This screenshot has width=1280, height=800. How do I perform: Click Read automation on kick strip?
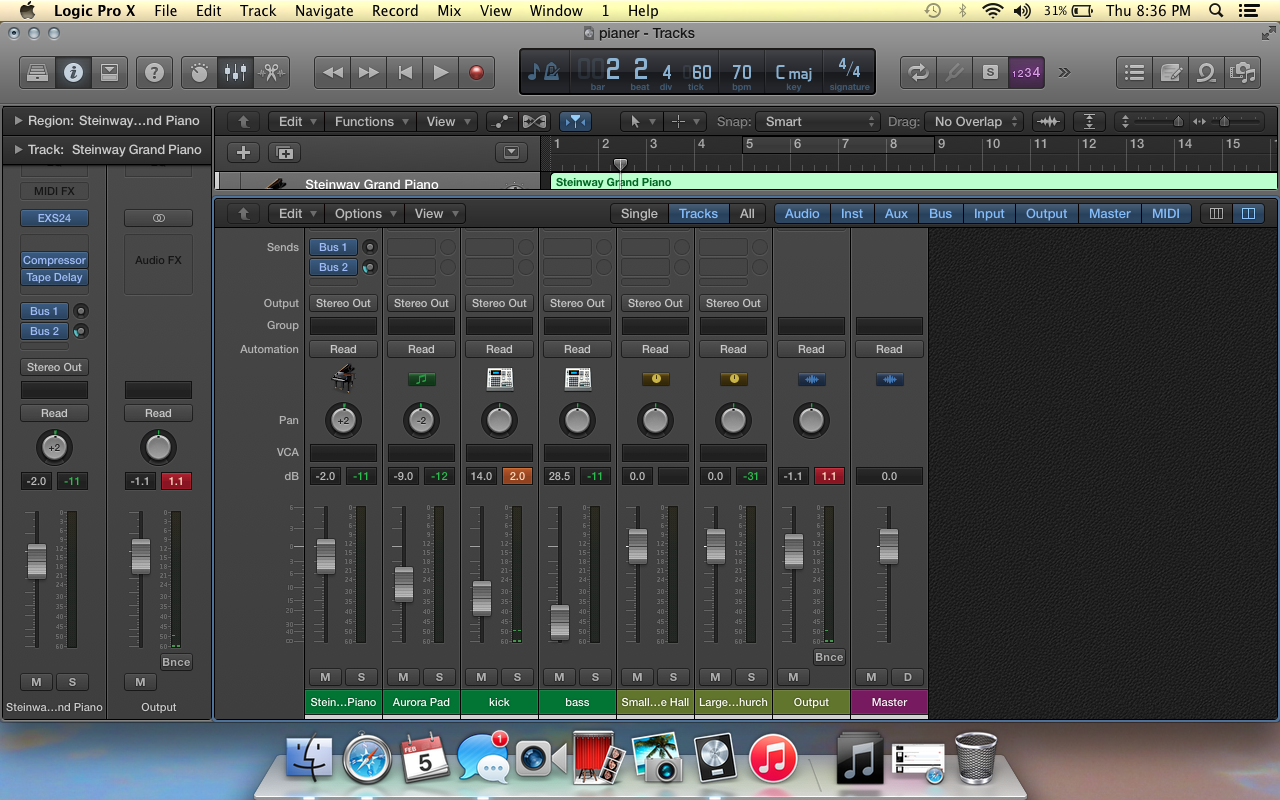499,349
